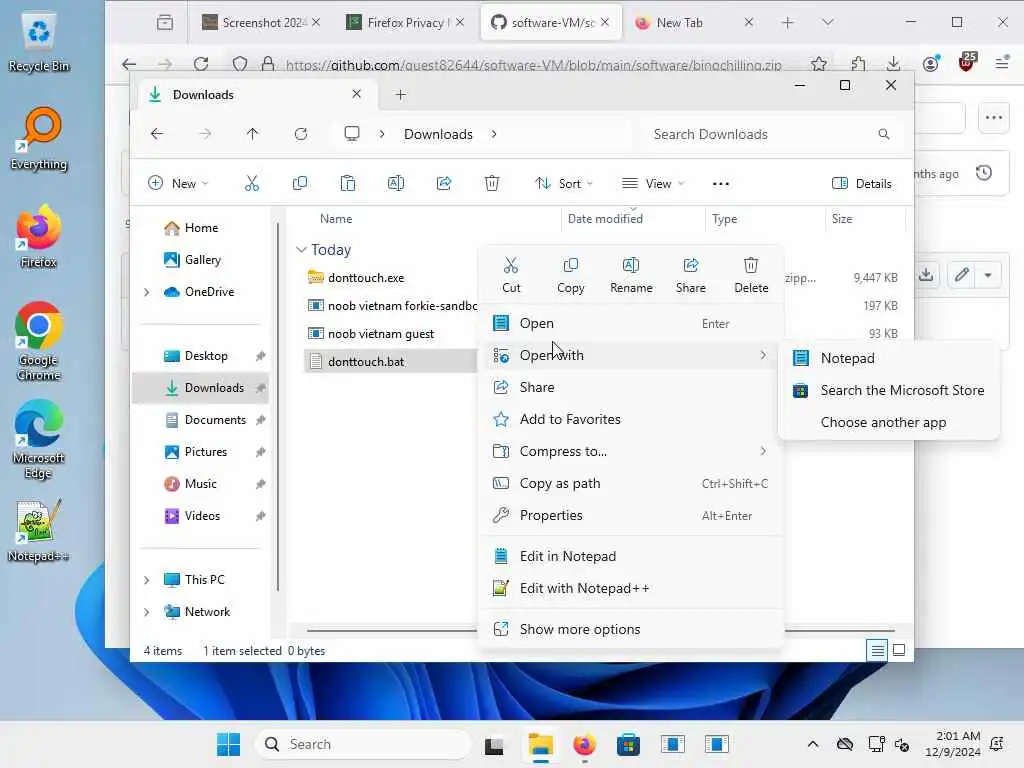
Task: Click Edit in Notepad
Action: [x=631, y=556]
